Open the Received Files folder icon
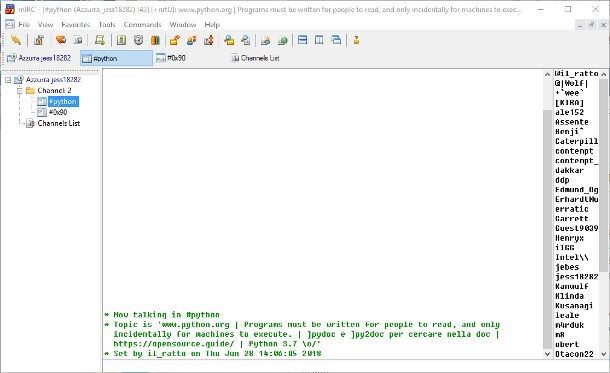This screenshot has width=610, height=373. pos(229,40)
